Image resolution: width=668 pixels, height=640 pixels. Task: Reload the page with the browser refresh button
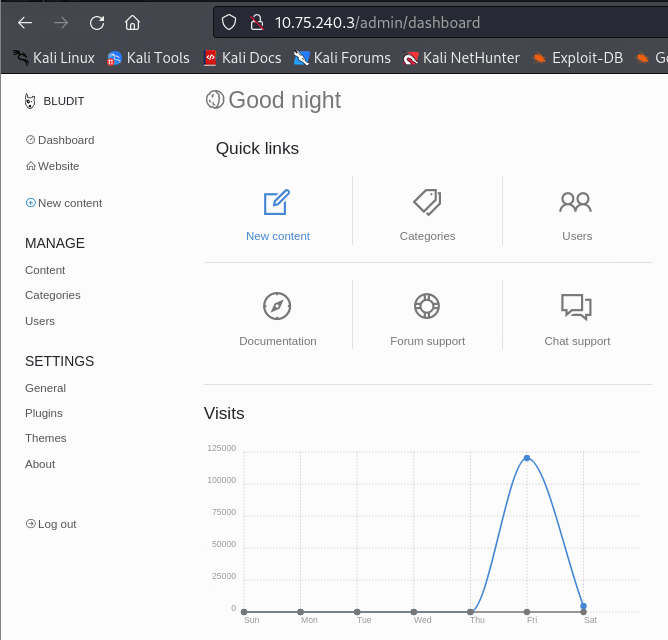pos(97,22)
